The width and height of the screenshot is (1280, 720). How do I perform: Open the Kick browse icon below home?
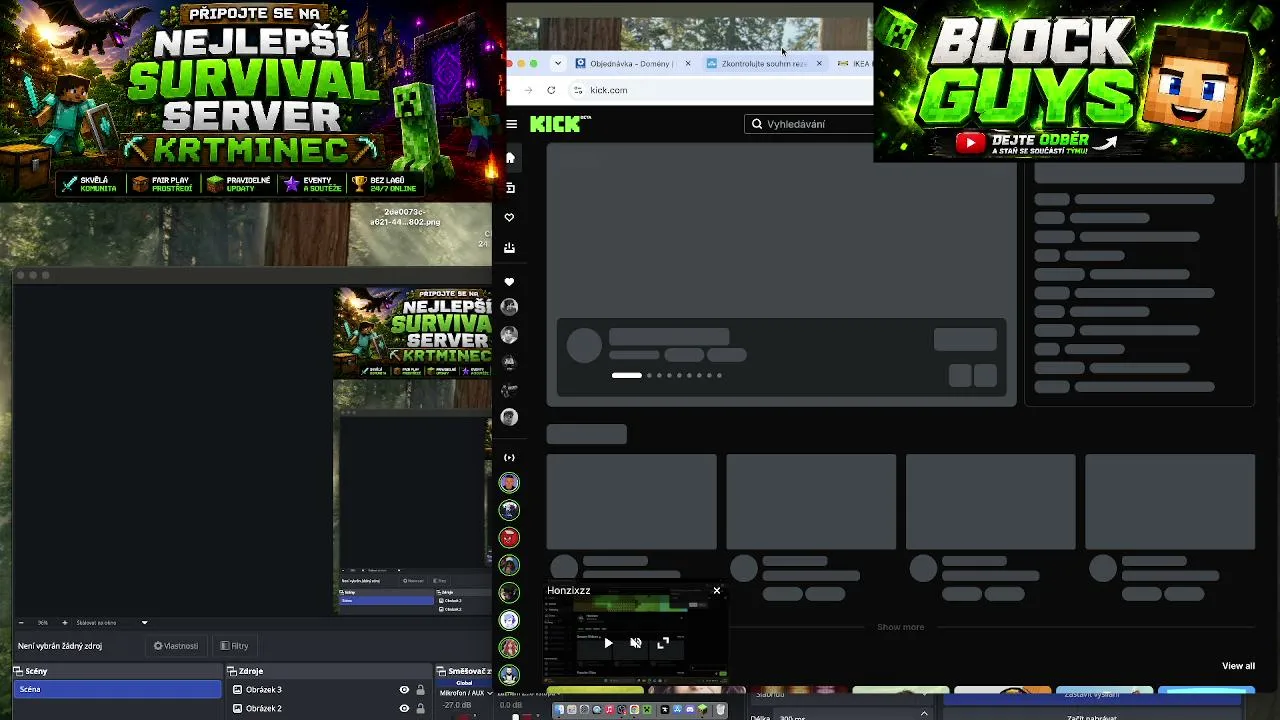pos(510,188)
